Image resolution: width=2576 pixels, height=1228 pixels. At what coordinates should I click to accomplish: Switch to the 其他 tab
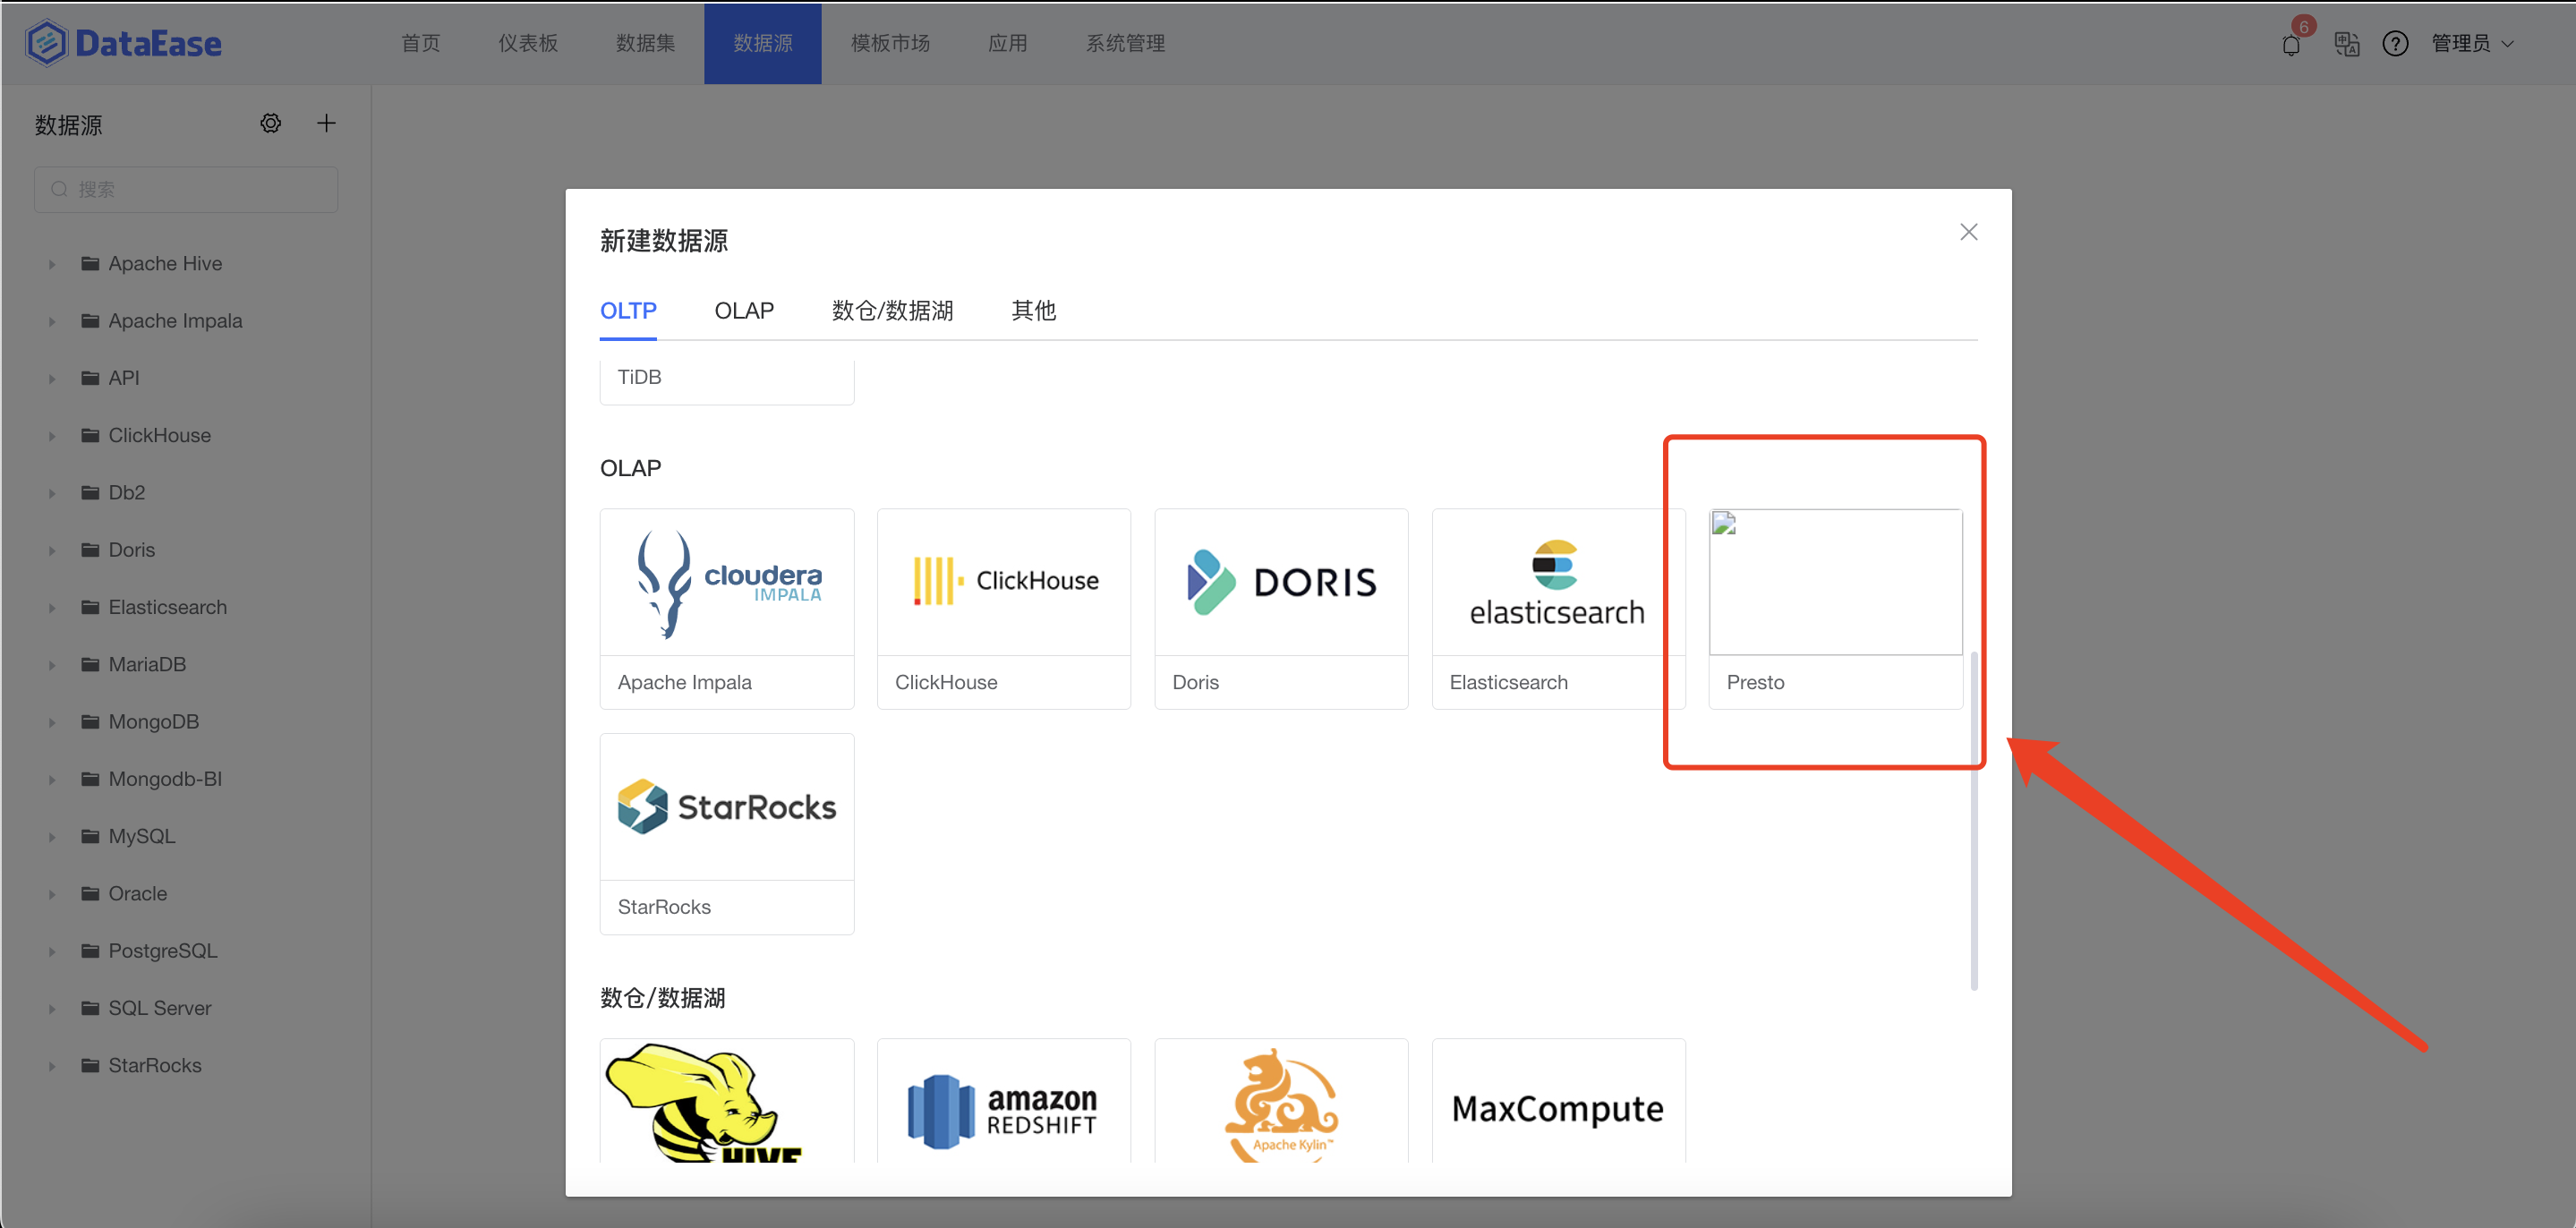point(1033,311)
